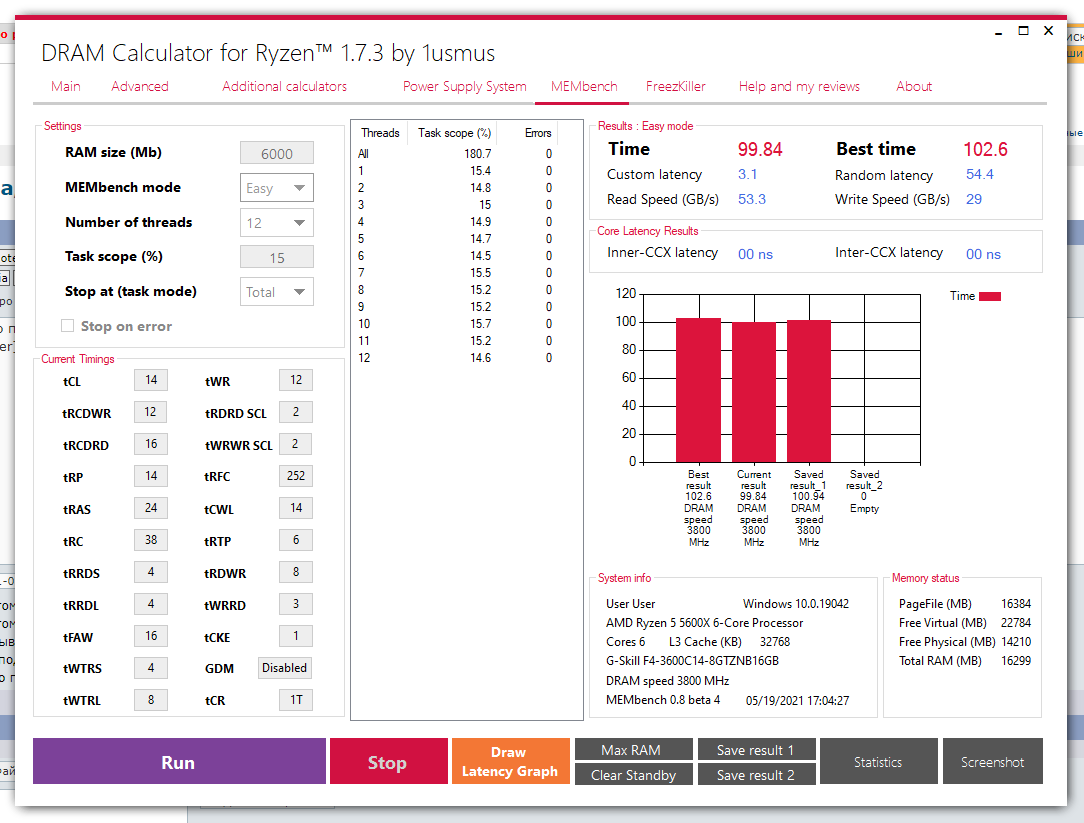This screenshot has height=823, width=1084.
Task: Select thread 7 row in table
Action: tap(456, 272)
